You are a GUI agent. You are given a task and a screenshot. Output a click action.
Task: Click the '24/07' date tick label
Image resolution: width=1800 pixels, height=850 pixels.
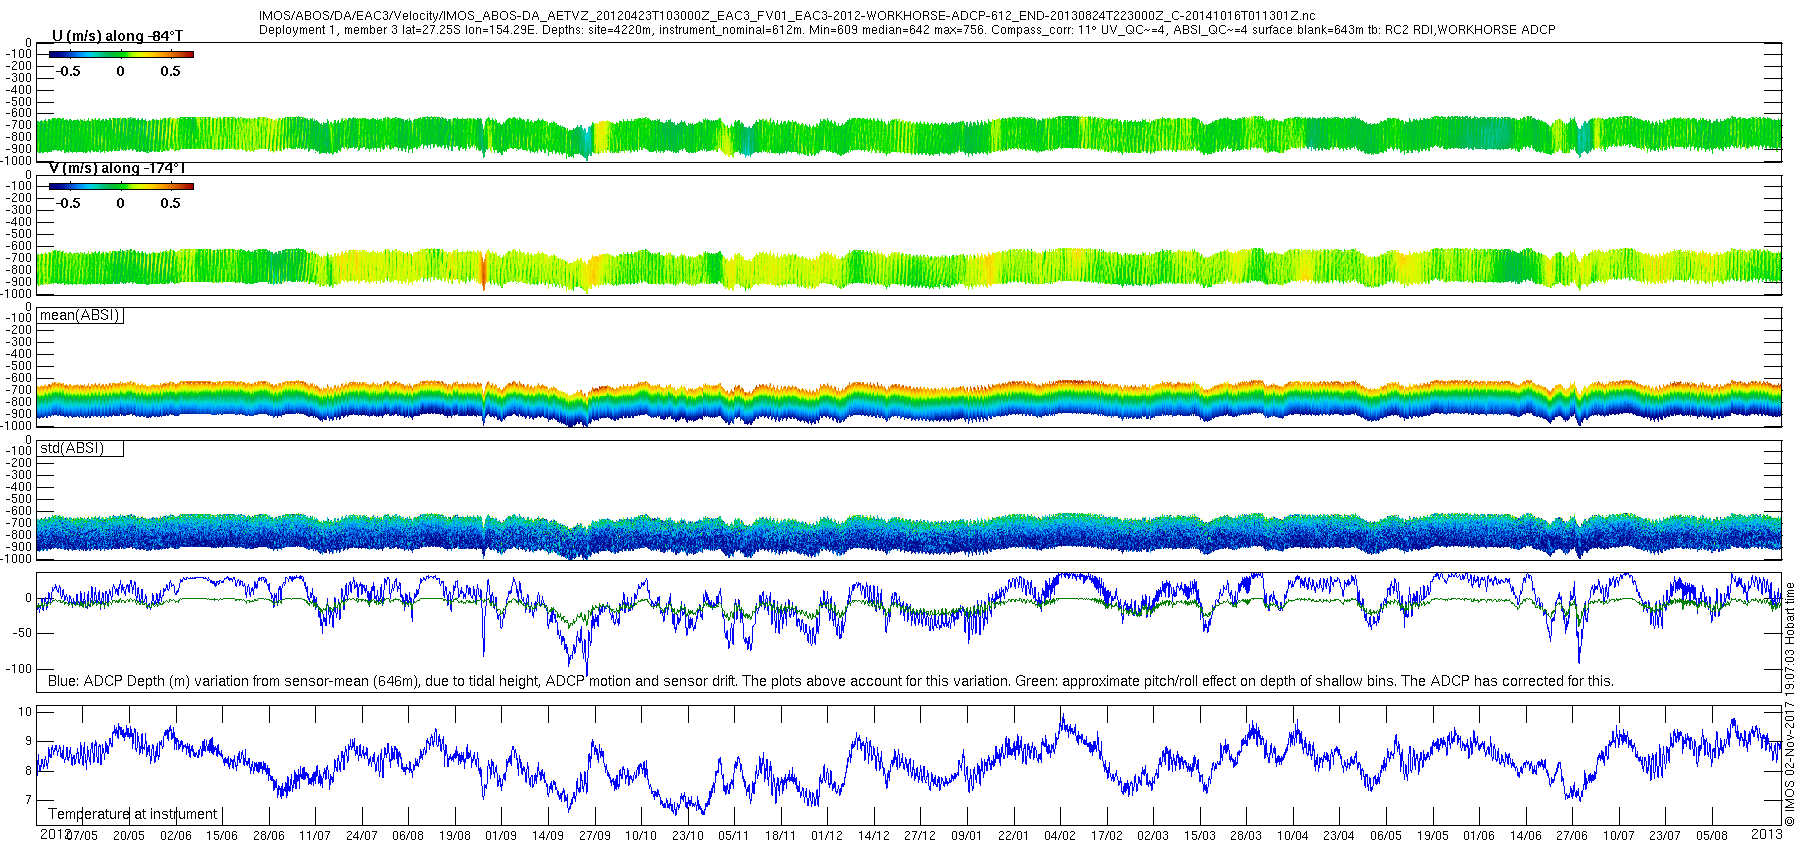click(x=362, y=836)
